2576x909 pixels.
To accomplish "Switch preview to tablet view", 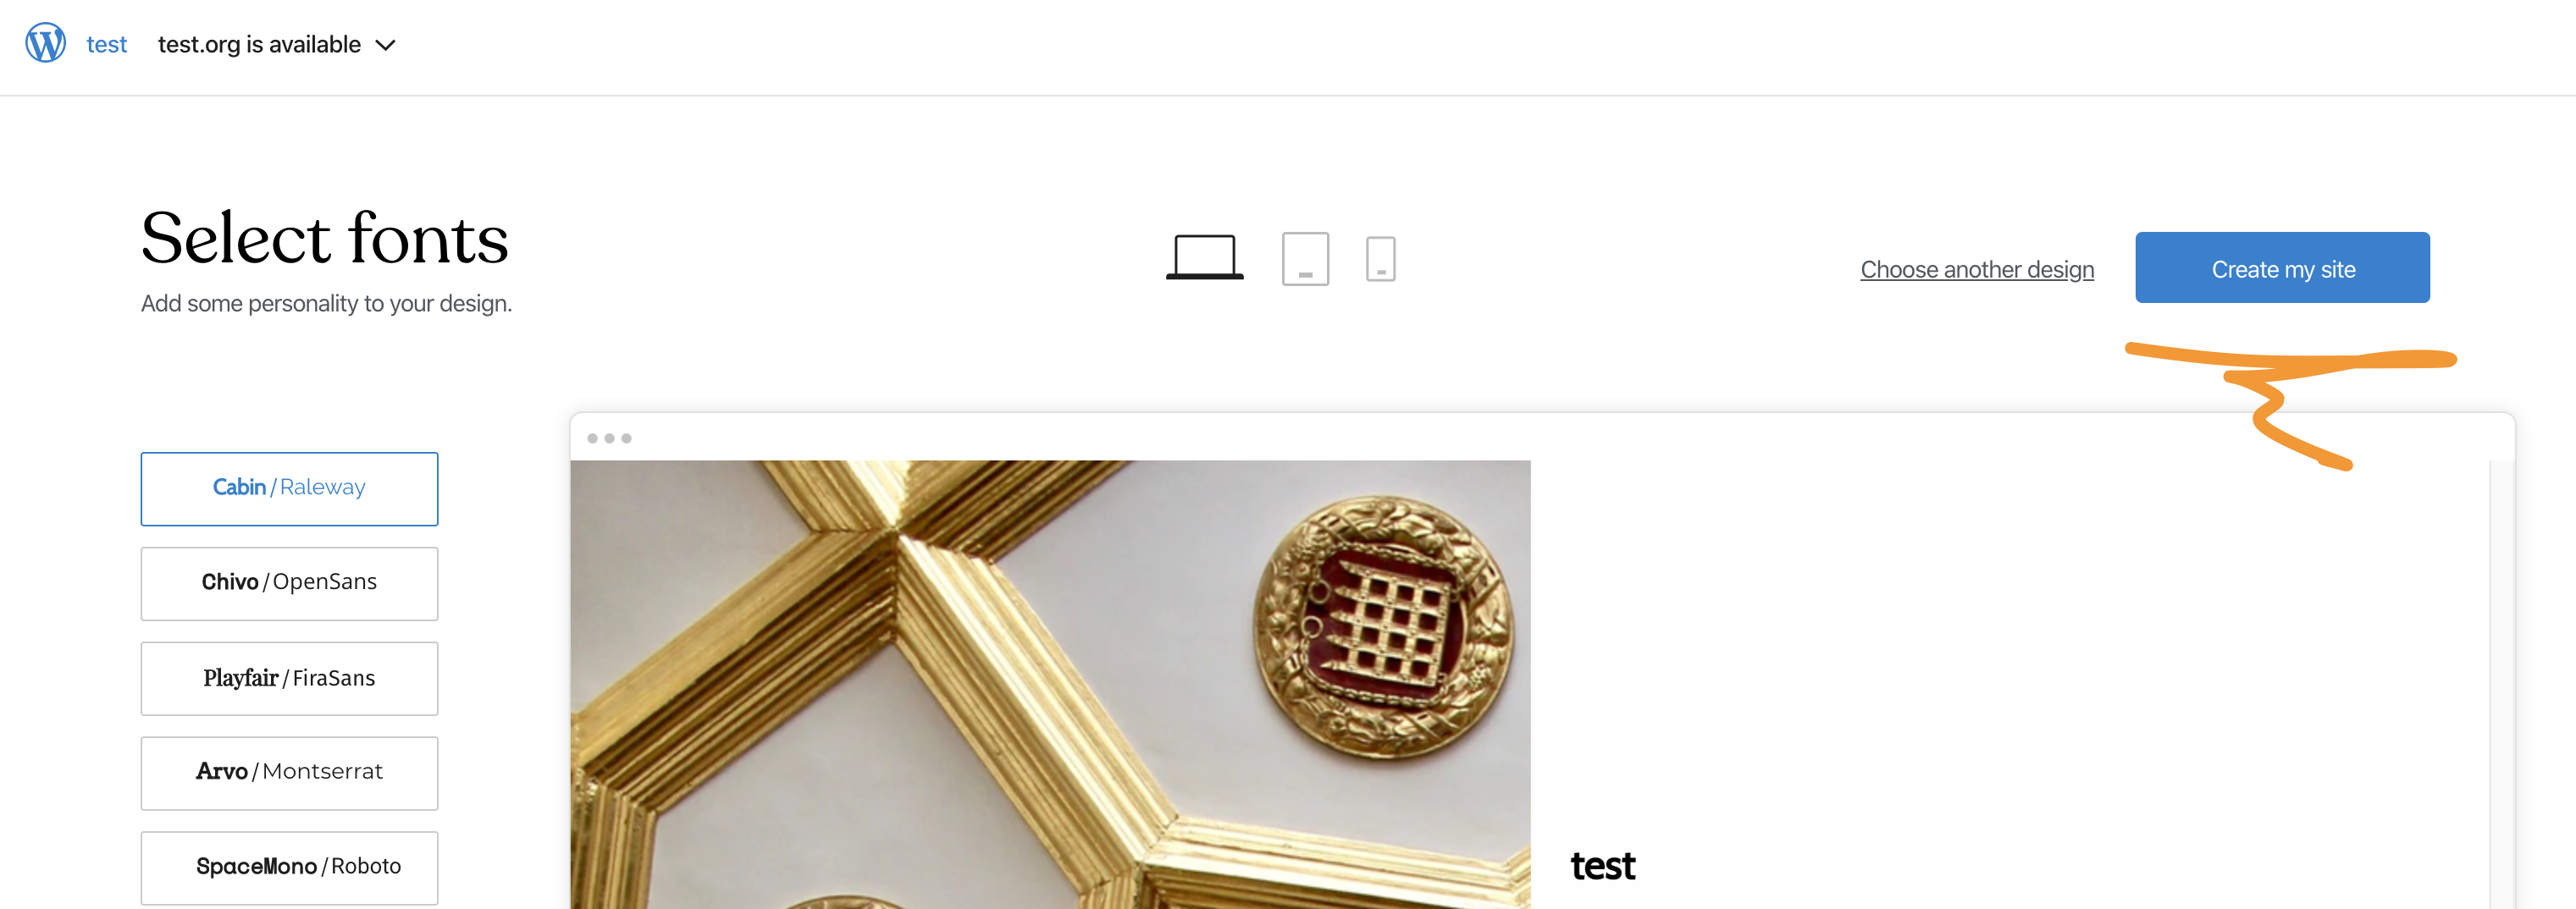I will point(1305,259).
